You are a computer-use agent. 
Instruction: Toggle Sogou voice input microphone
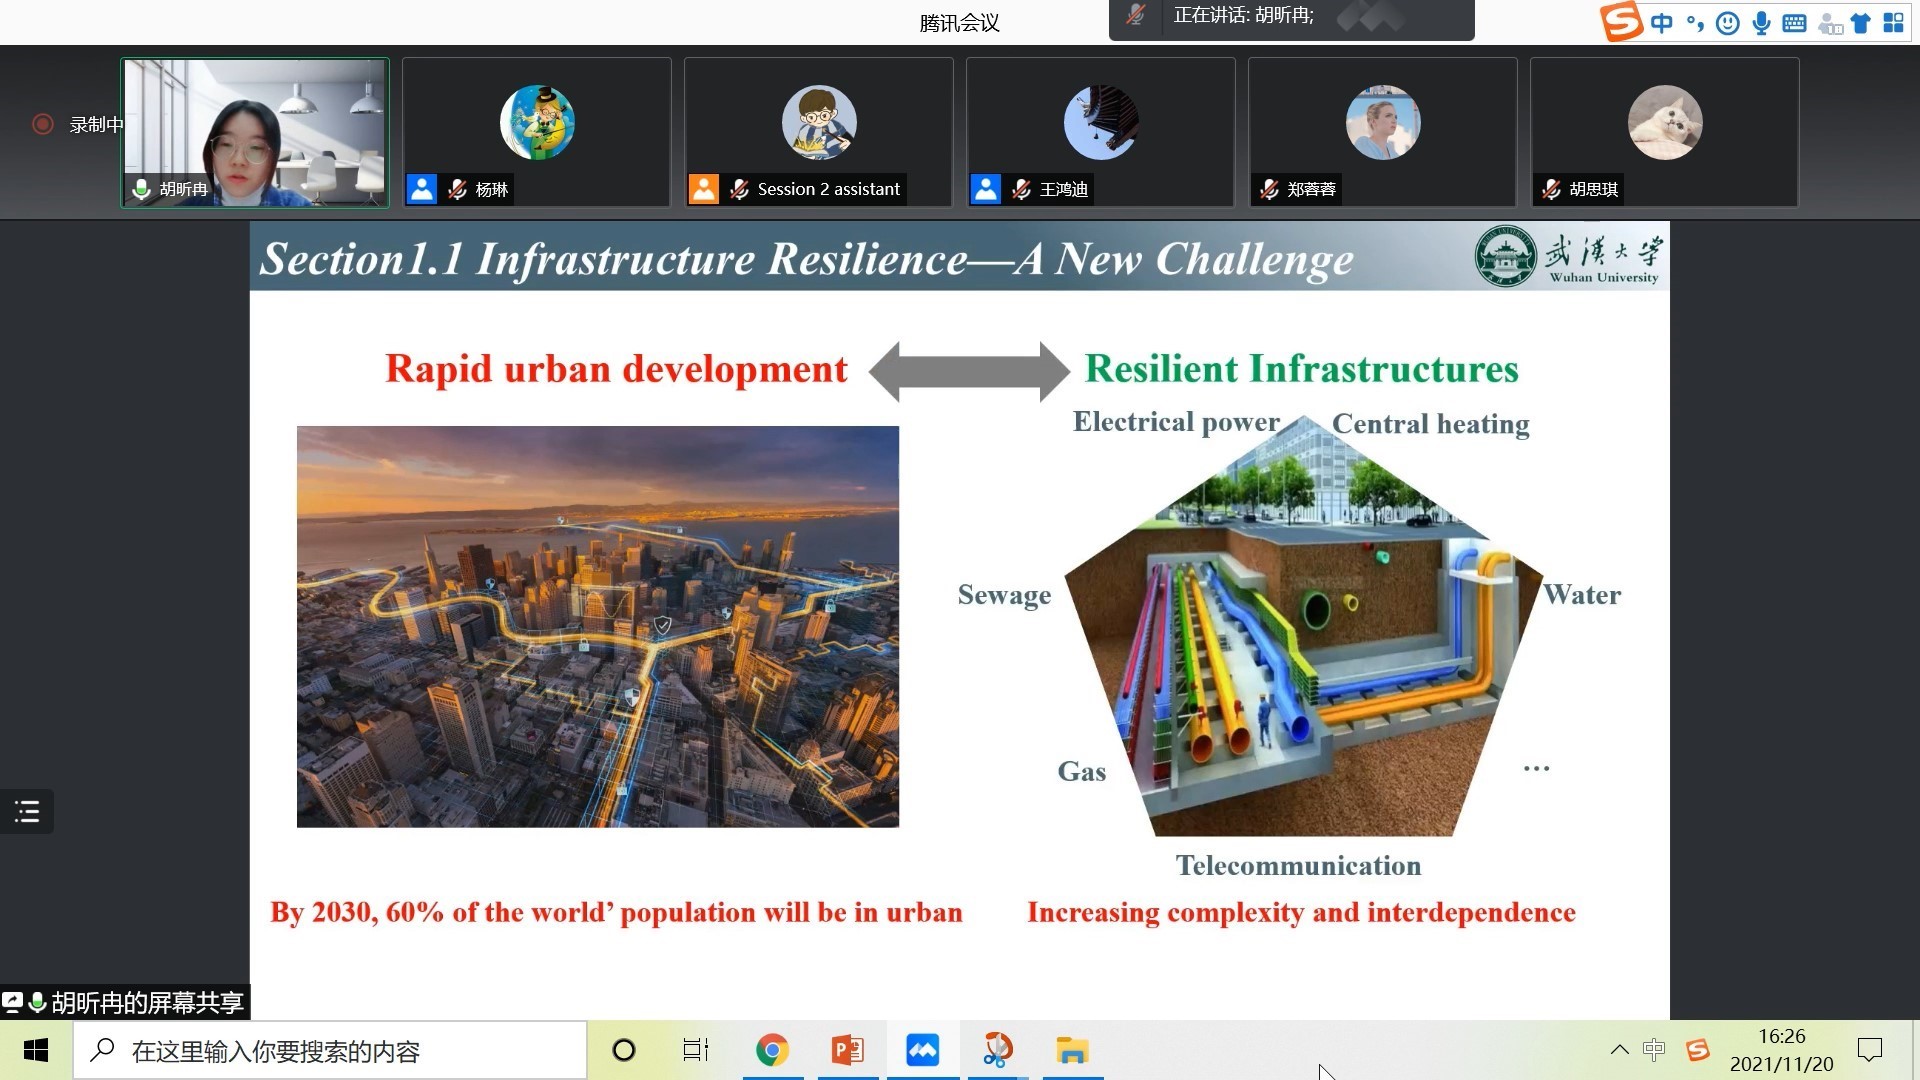click(x=1761, y=23)
